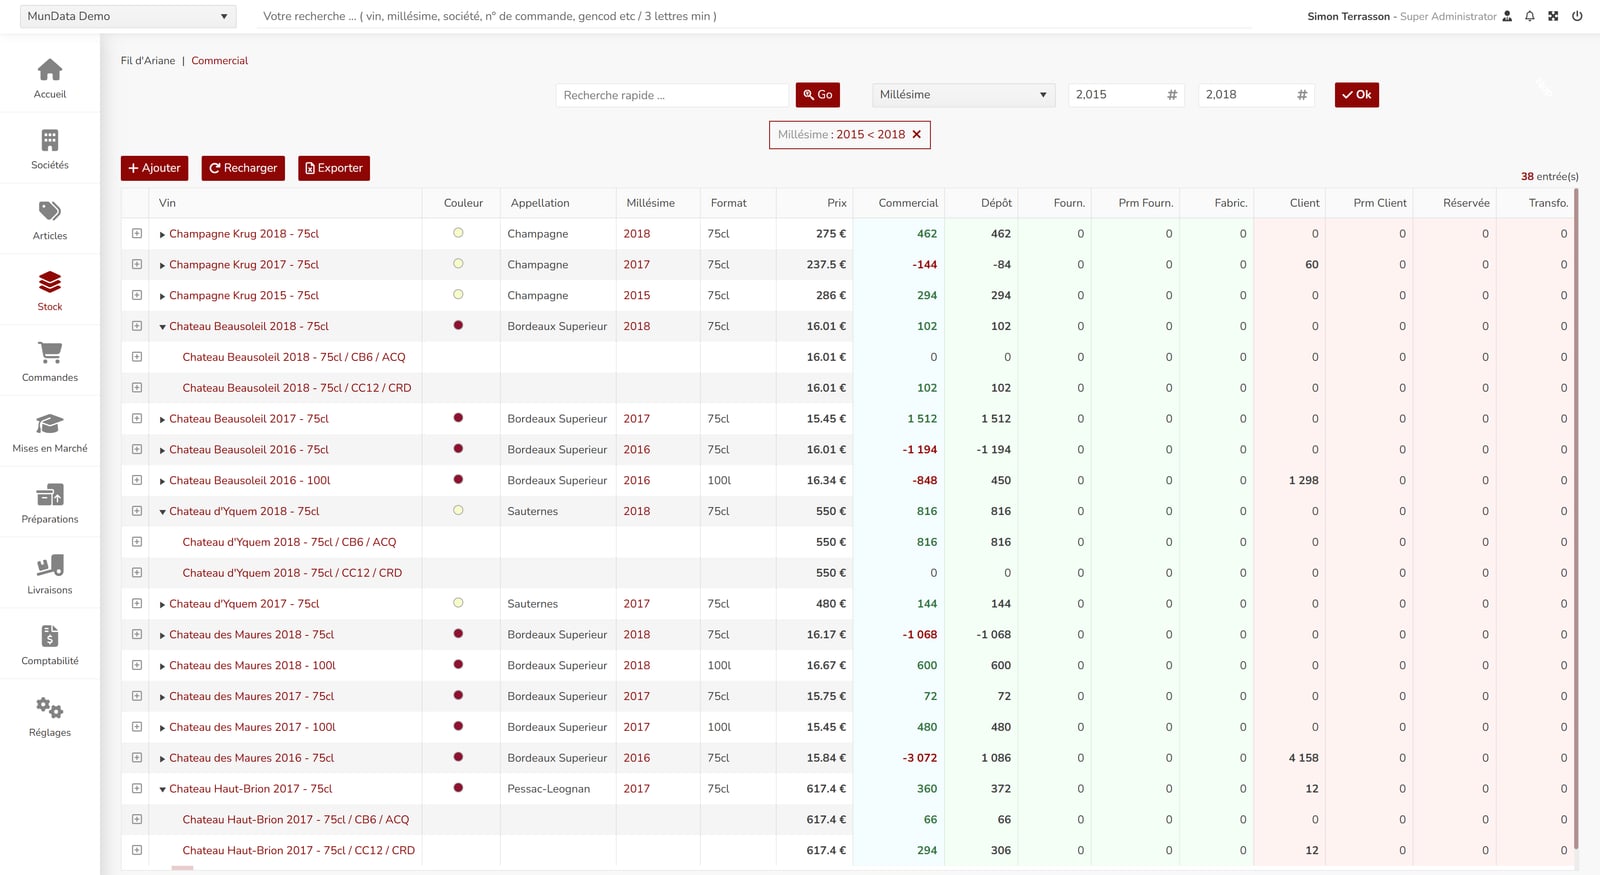1600x875 pixels.
Task: Open the Accueil home icon
Action: [x=50, y=70]
